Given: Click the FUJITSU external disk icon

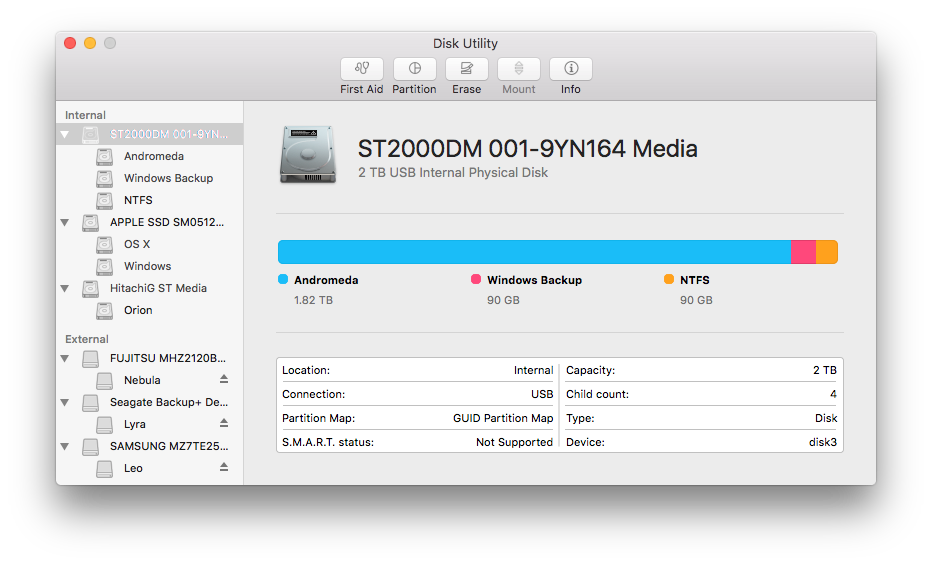Looking at the screenshot, I should coord(90,358).
